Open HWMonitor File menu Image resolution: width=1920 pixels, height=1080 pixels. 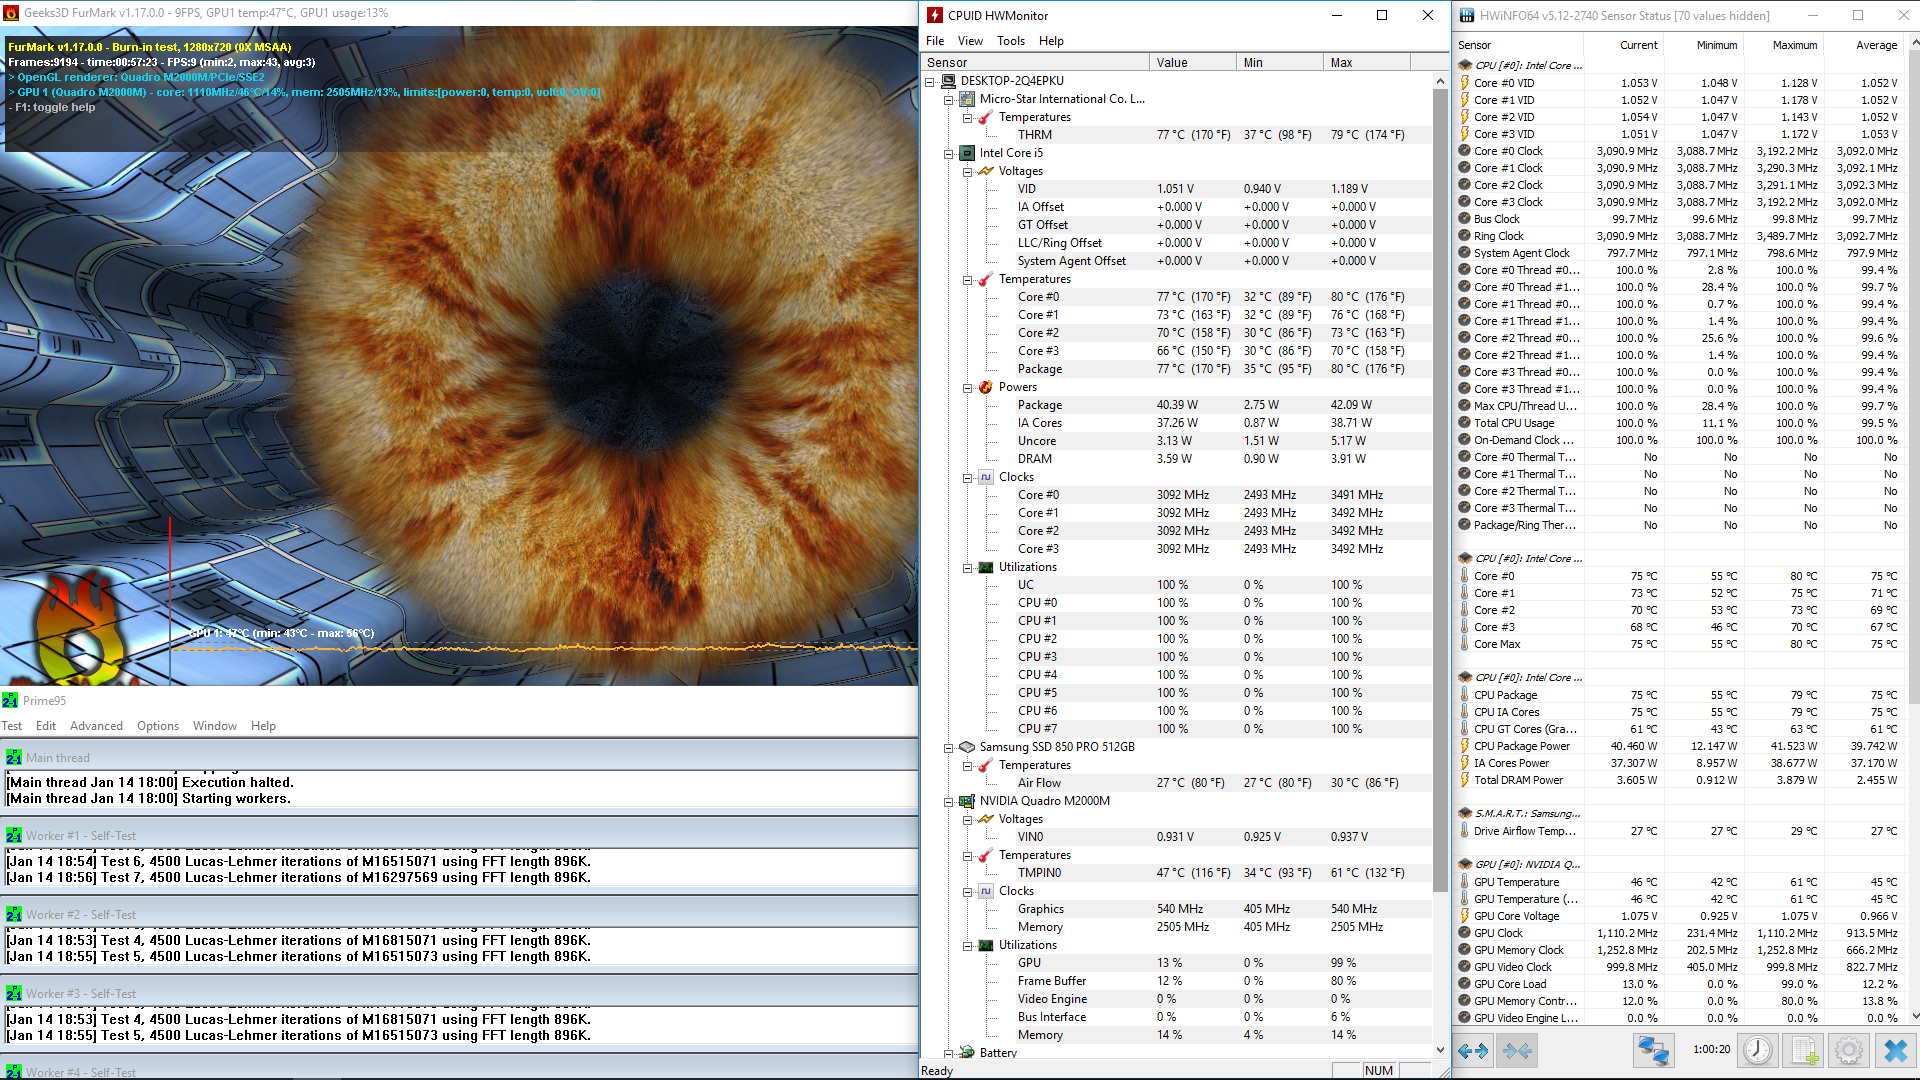pyautogui.click(x=935, y=41)
